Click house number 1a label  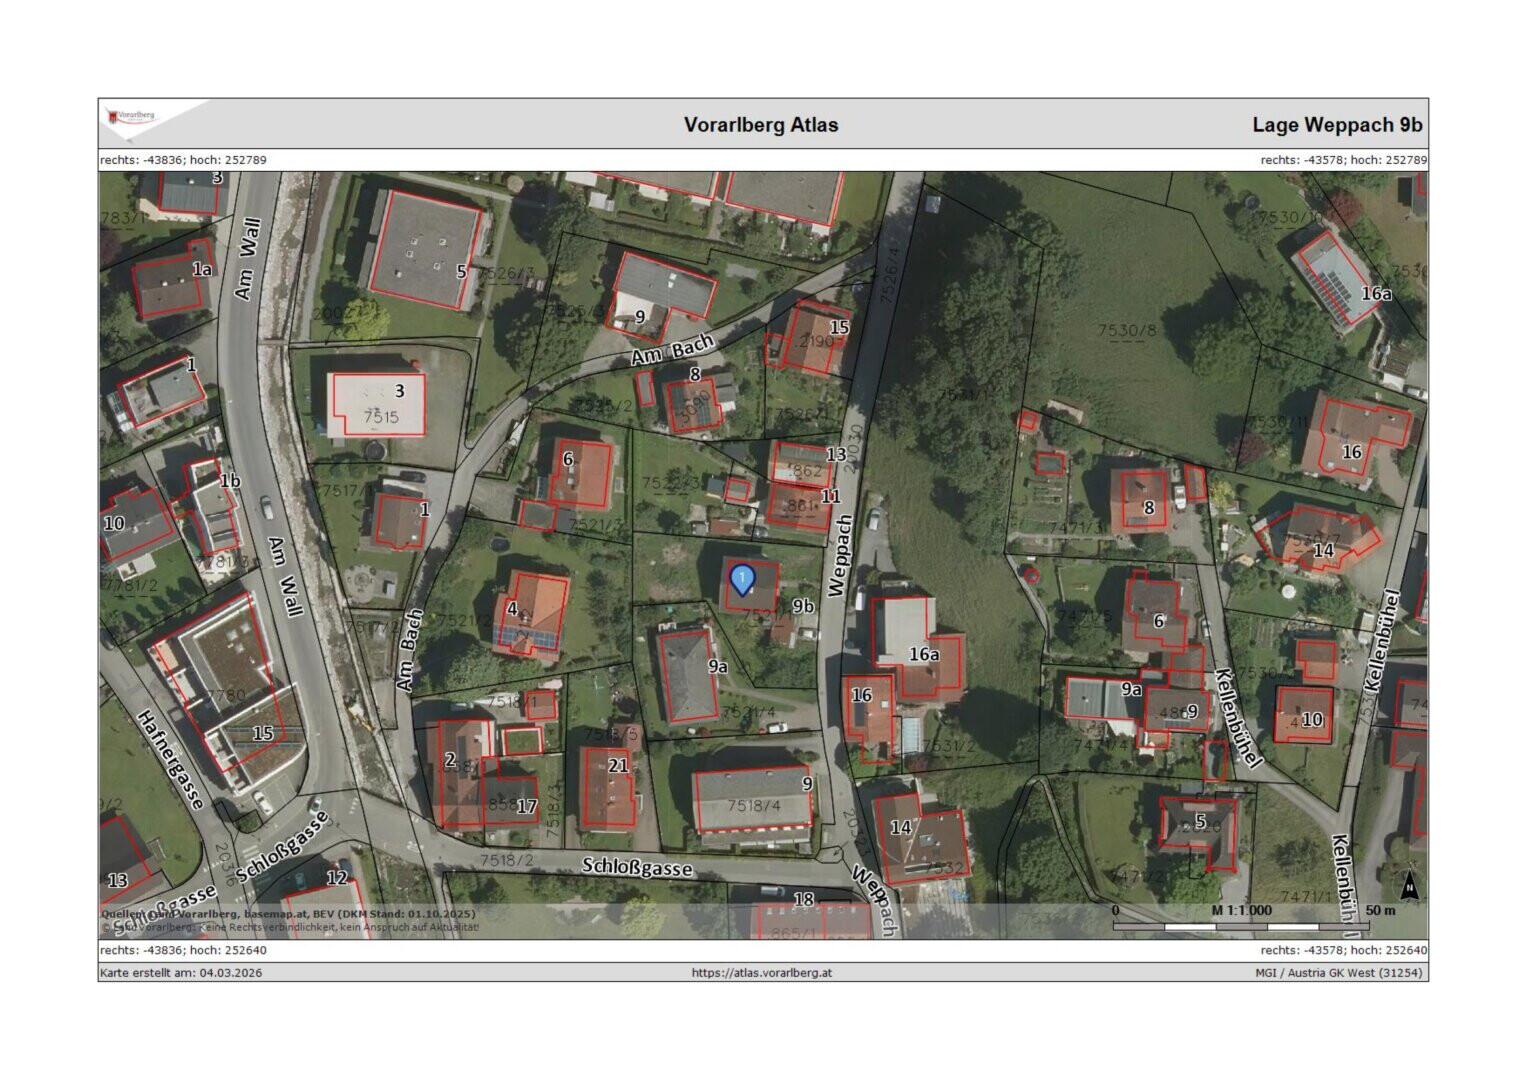(202, 269)
